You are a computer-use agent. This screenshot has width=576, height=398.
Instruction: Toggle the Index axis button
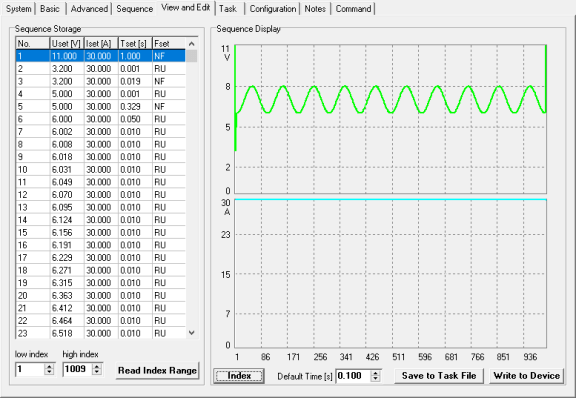point(239,376)
